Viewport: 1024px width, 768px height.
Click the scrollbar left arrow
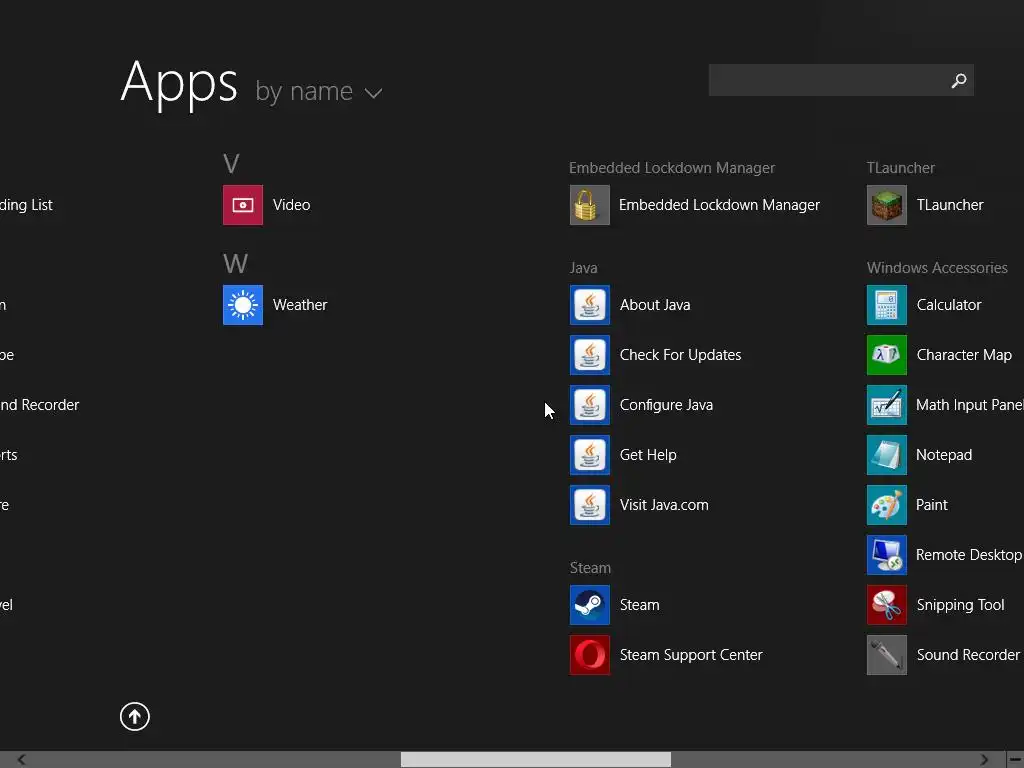coord(22,760)
